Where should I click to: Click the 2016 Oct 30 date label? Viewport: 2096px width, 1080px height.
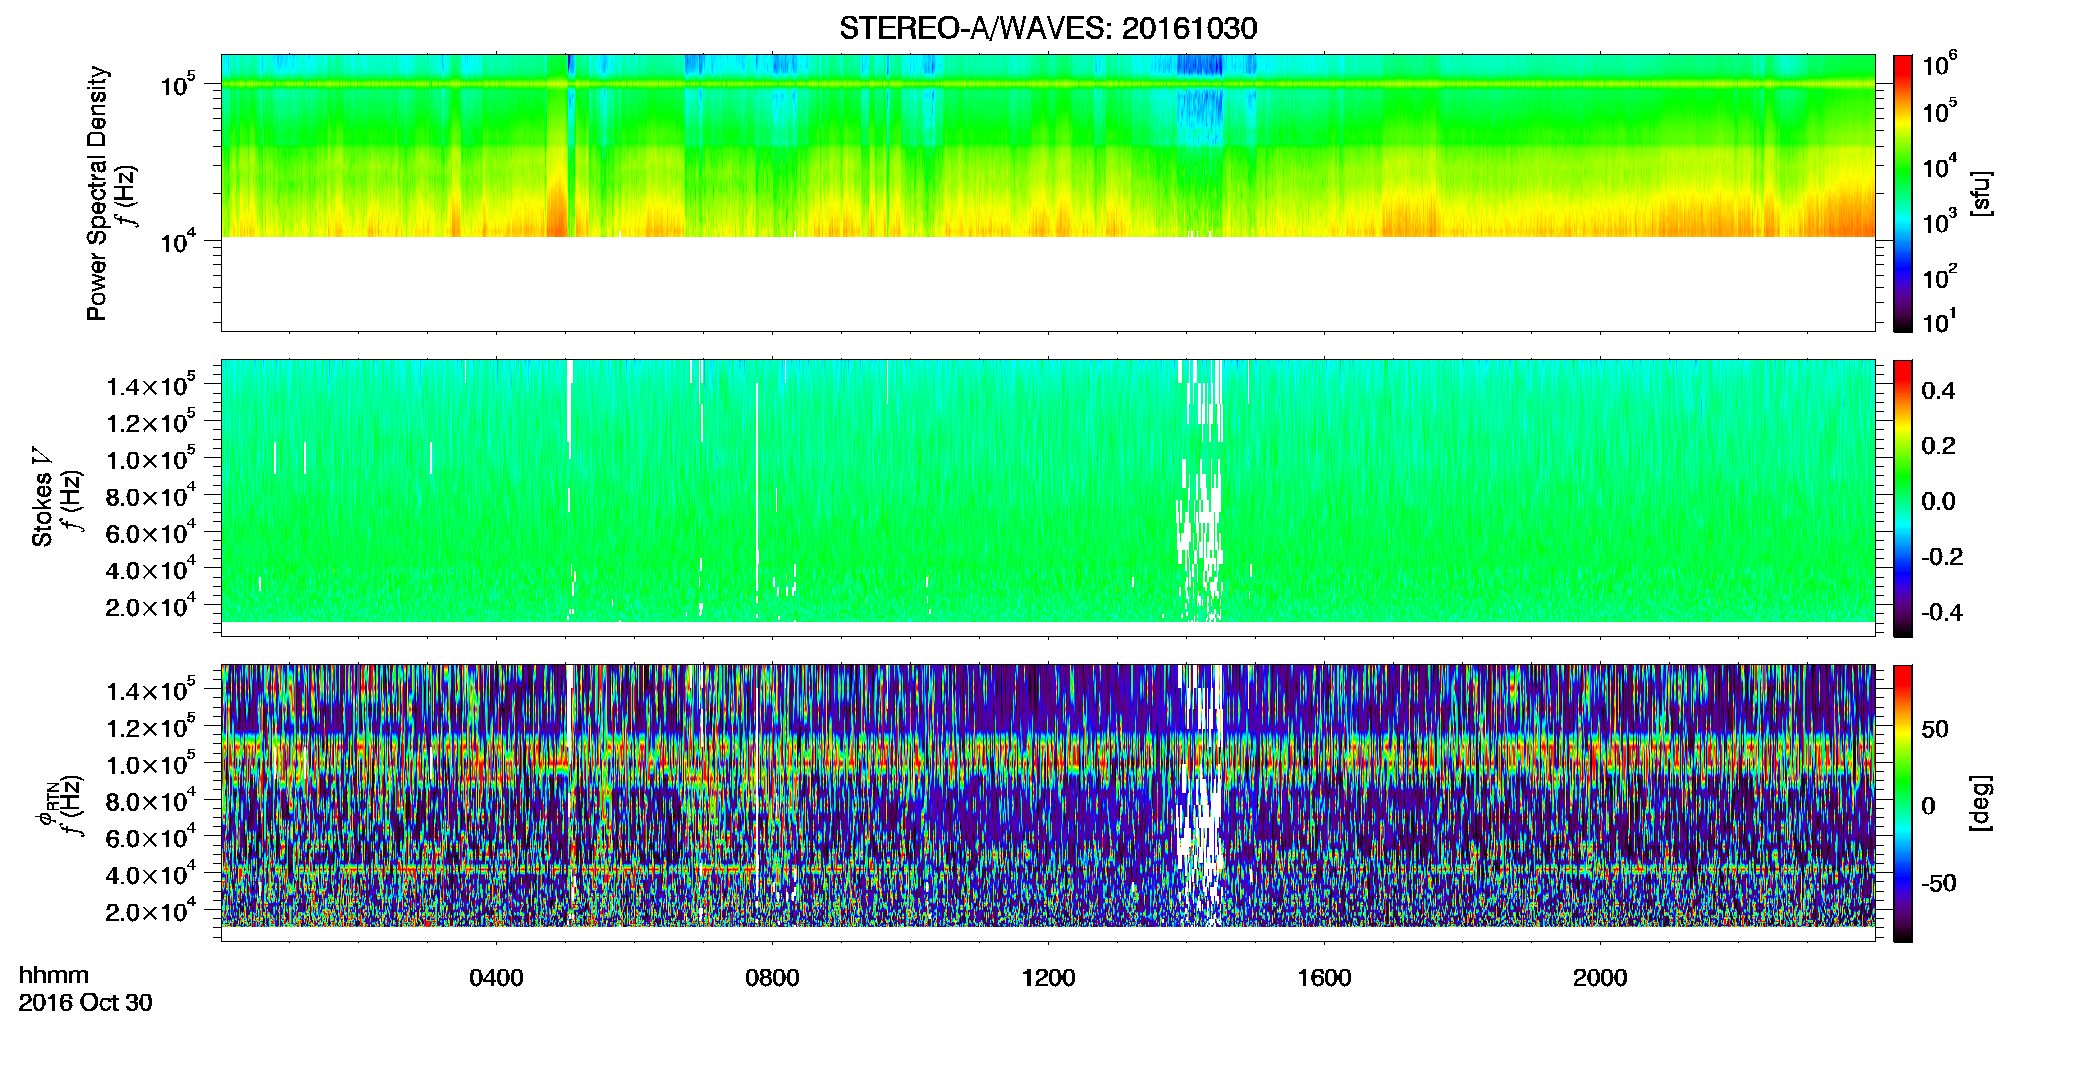pyautogui.click(x=86, y=1003)
